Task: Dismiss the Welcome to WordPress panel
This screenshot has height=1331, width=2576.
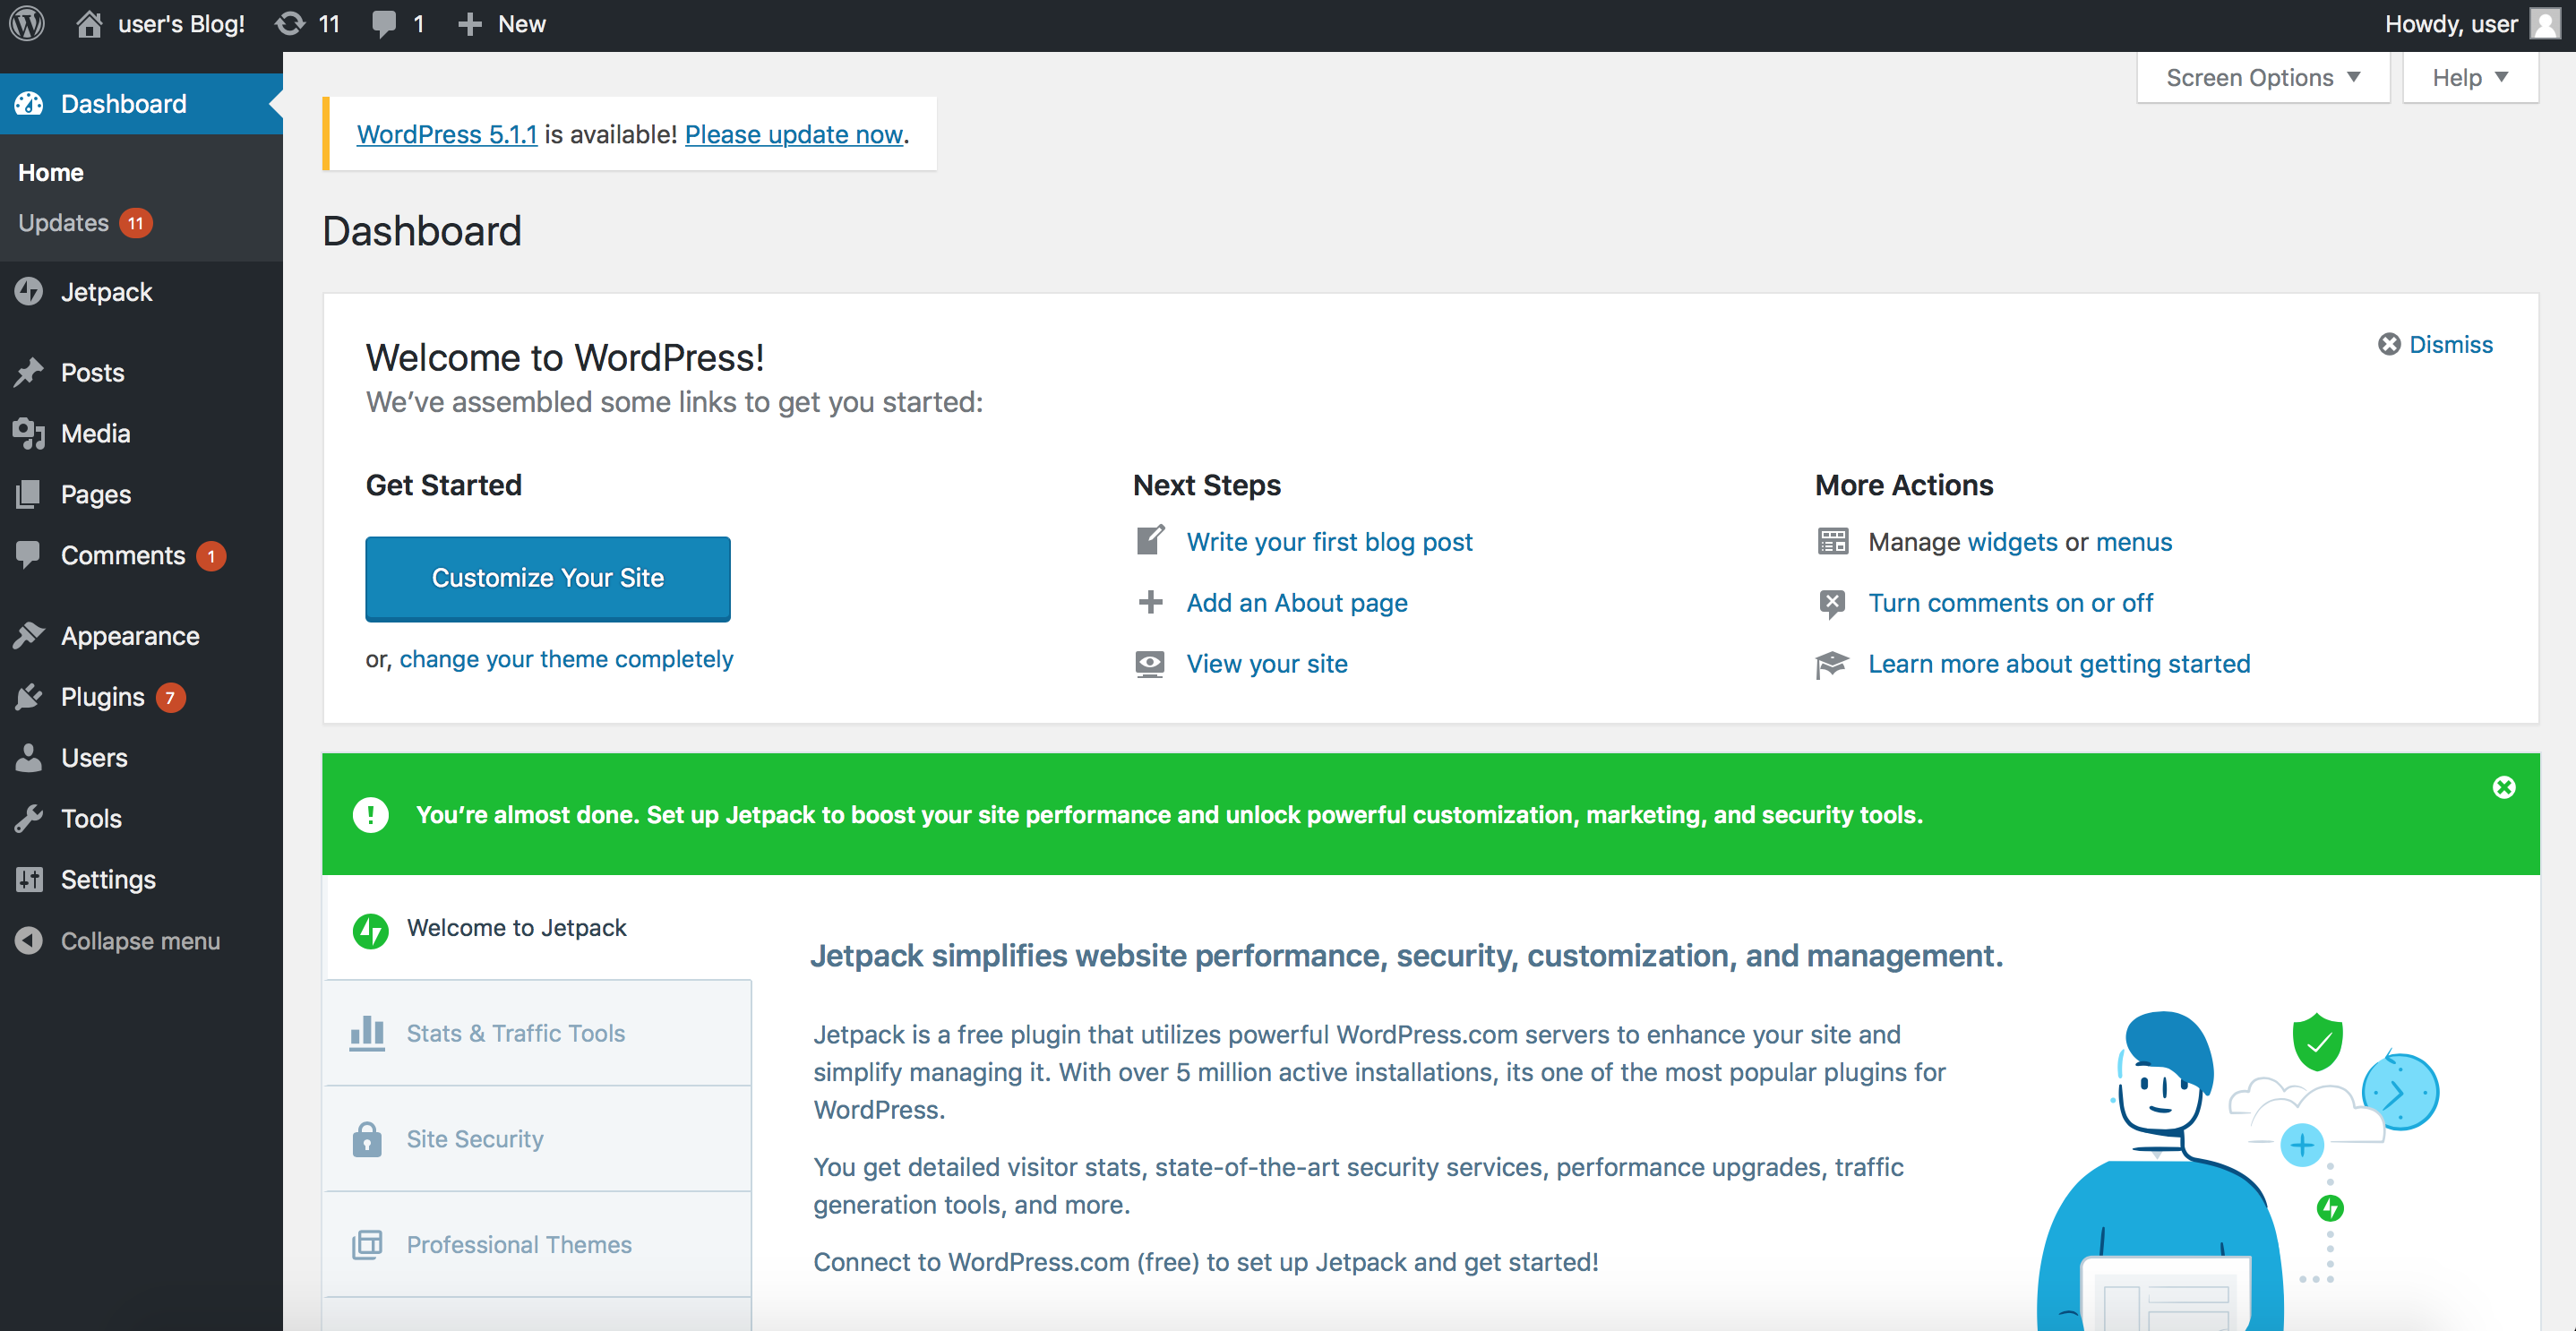Action: point(2435,344)
